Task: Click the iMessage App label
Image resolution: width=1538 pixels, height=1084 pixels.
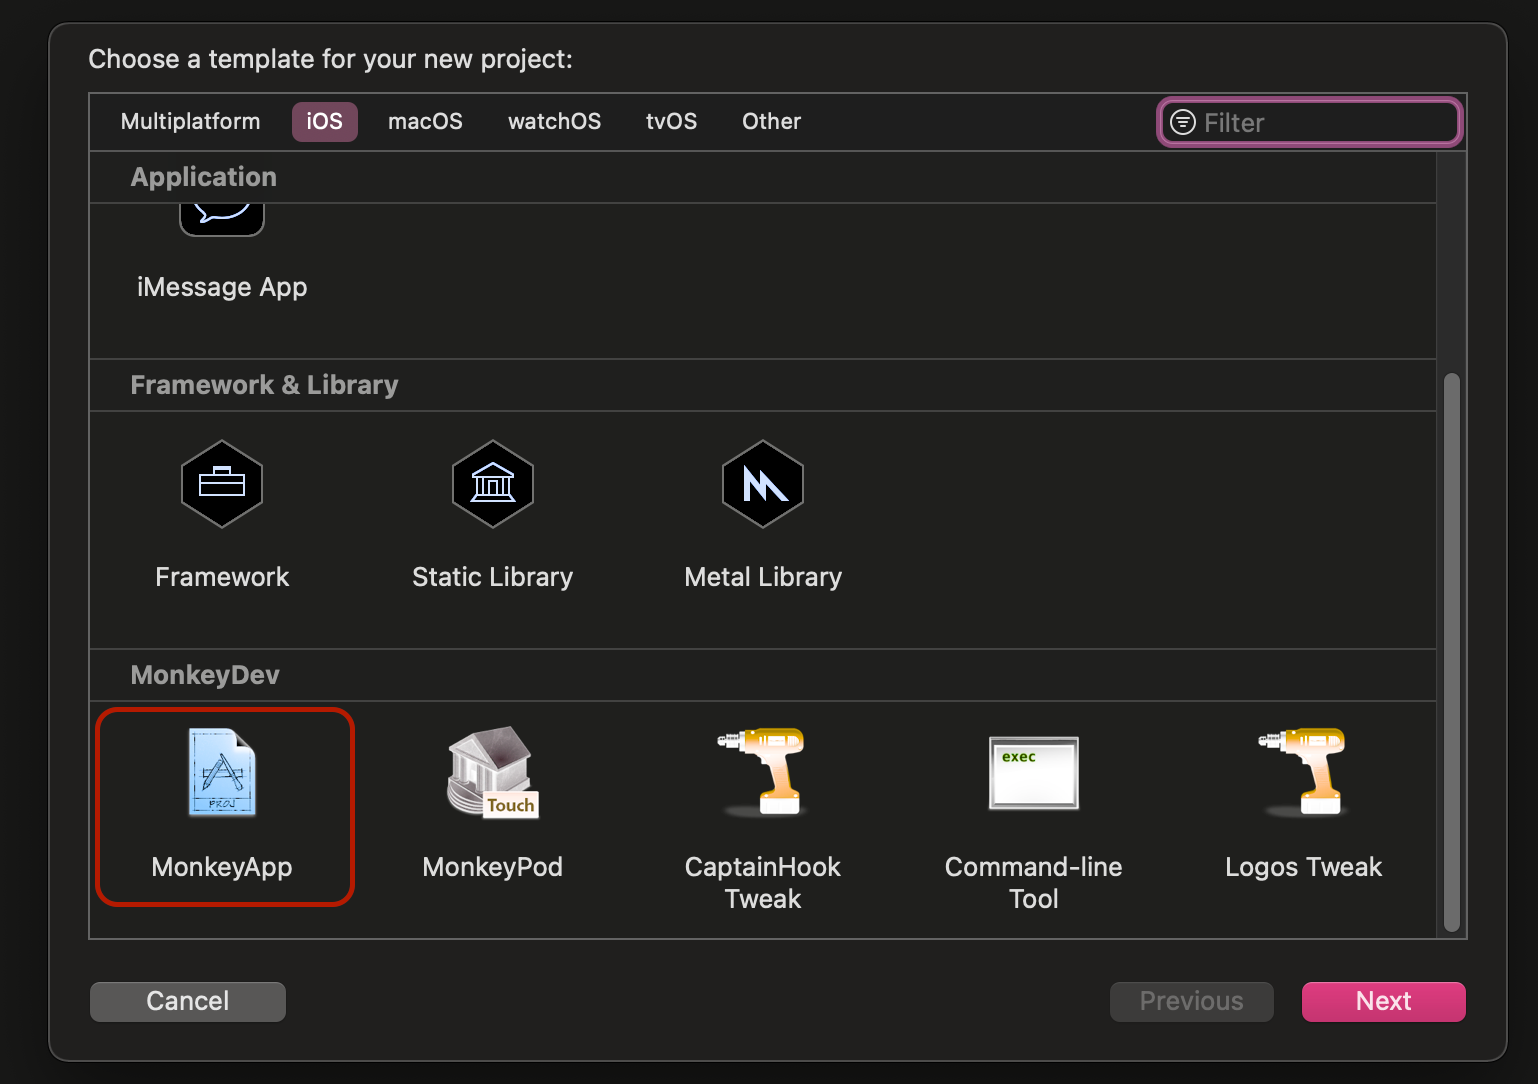Action: point(222,287)
